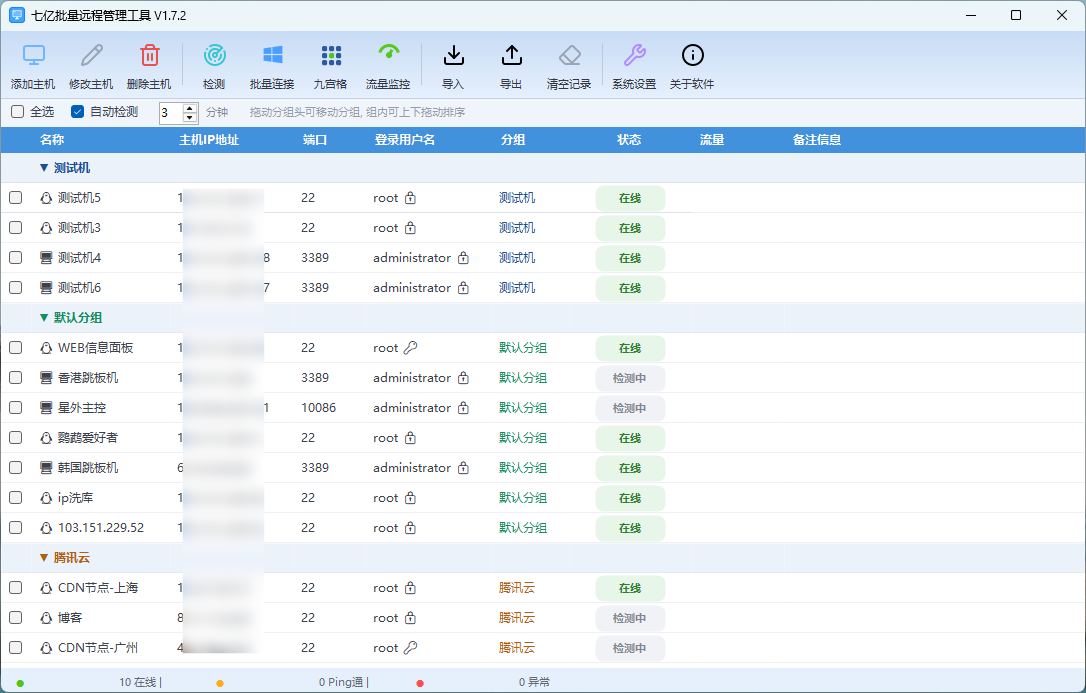Click the 检测中 status for 星外主控

630,408
